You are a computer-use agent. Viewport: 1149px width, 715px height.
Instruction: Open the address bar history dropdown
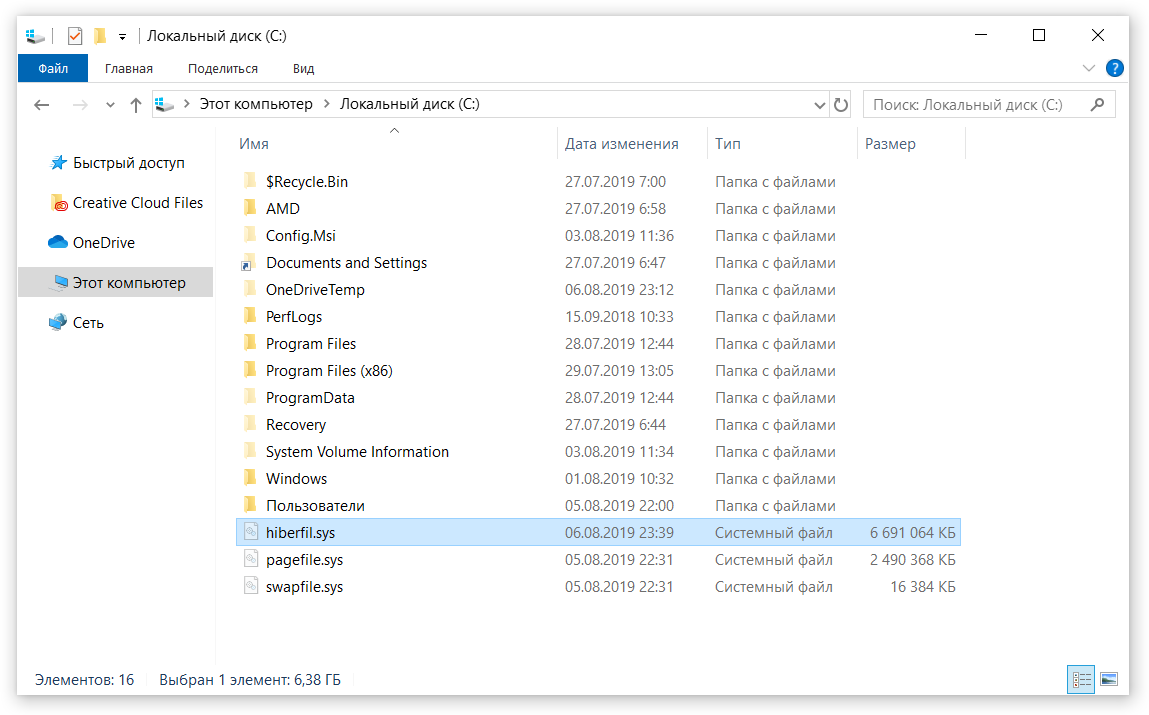819,105
